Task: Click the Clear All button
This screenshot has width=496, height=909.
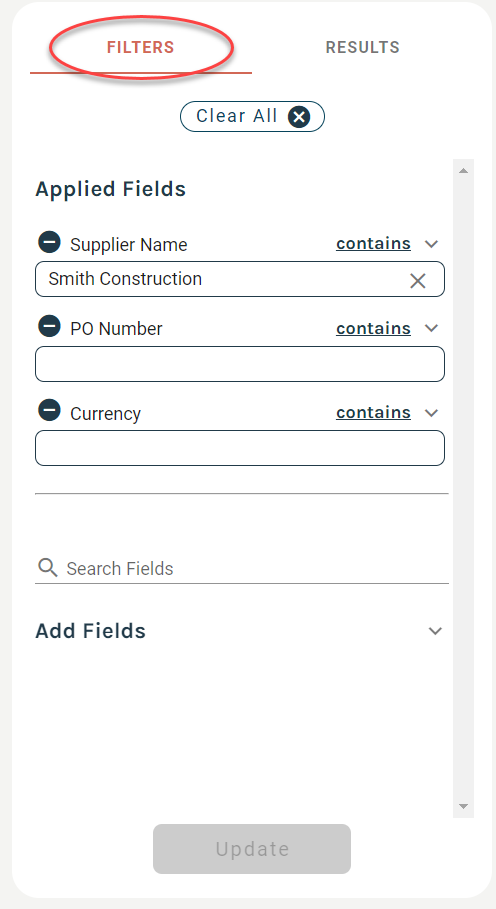Action: point(252,117)
